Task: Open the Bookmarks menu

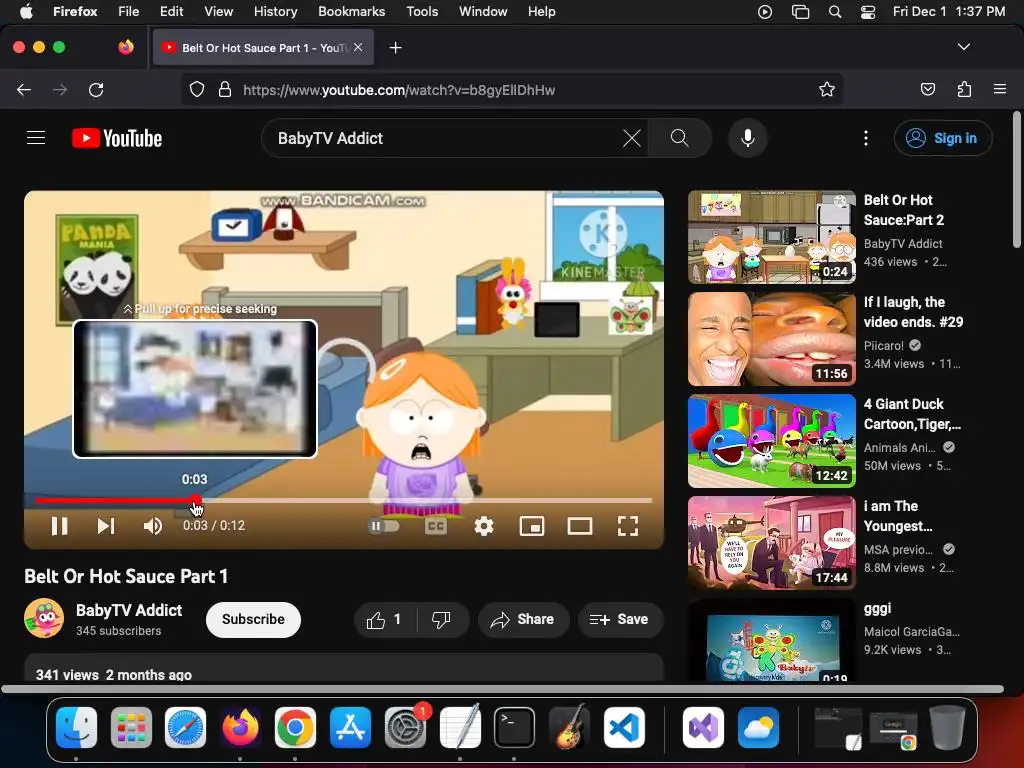Action: (351, 12)
